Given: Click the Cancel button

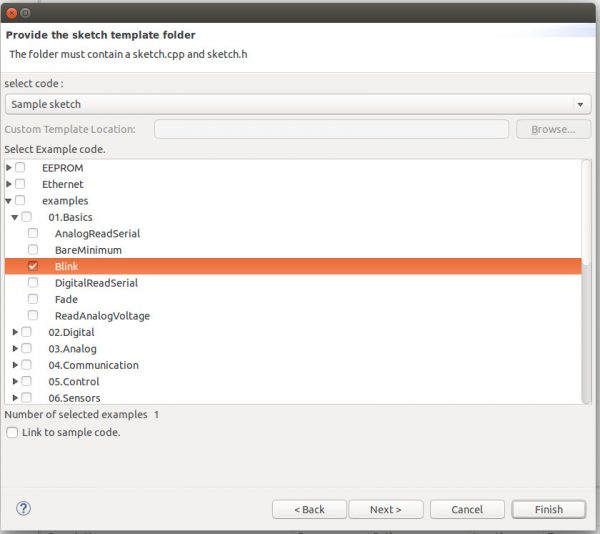Looking at the screenshot, I should pyautogui.click(x=467, y=509).
